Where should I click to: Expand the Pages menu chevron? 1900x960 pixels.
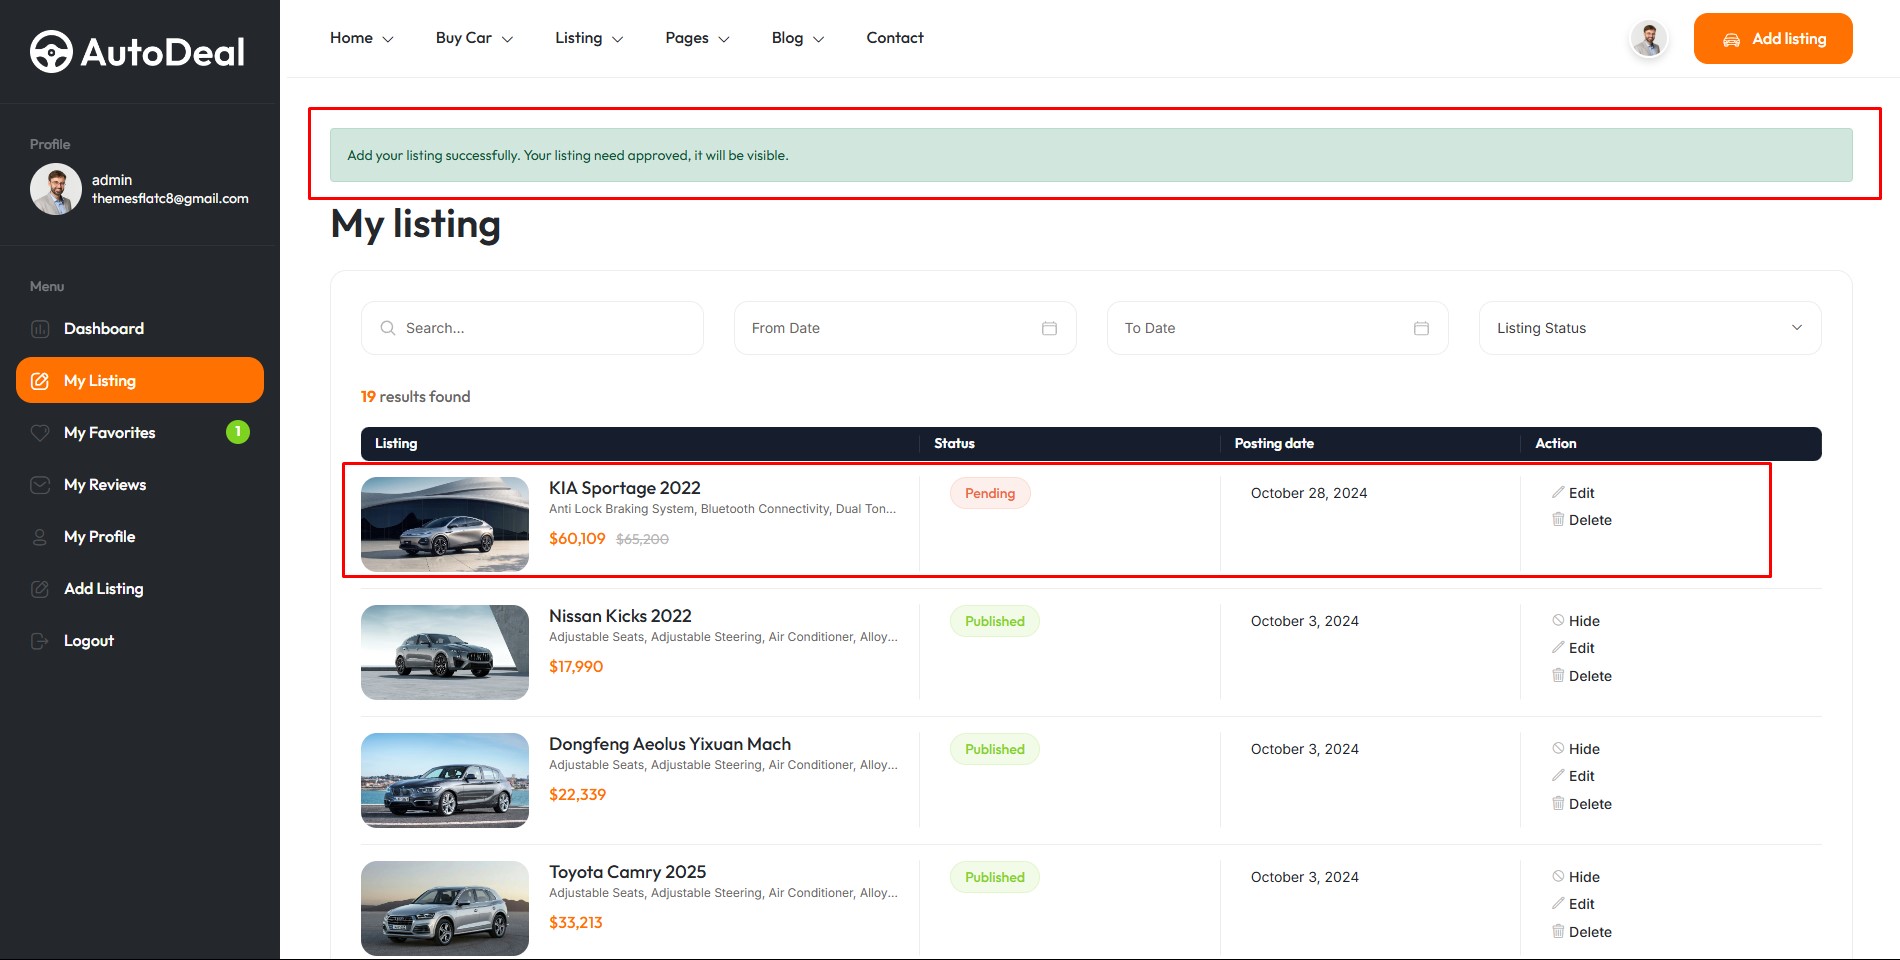point(724,40)
